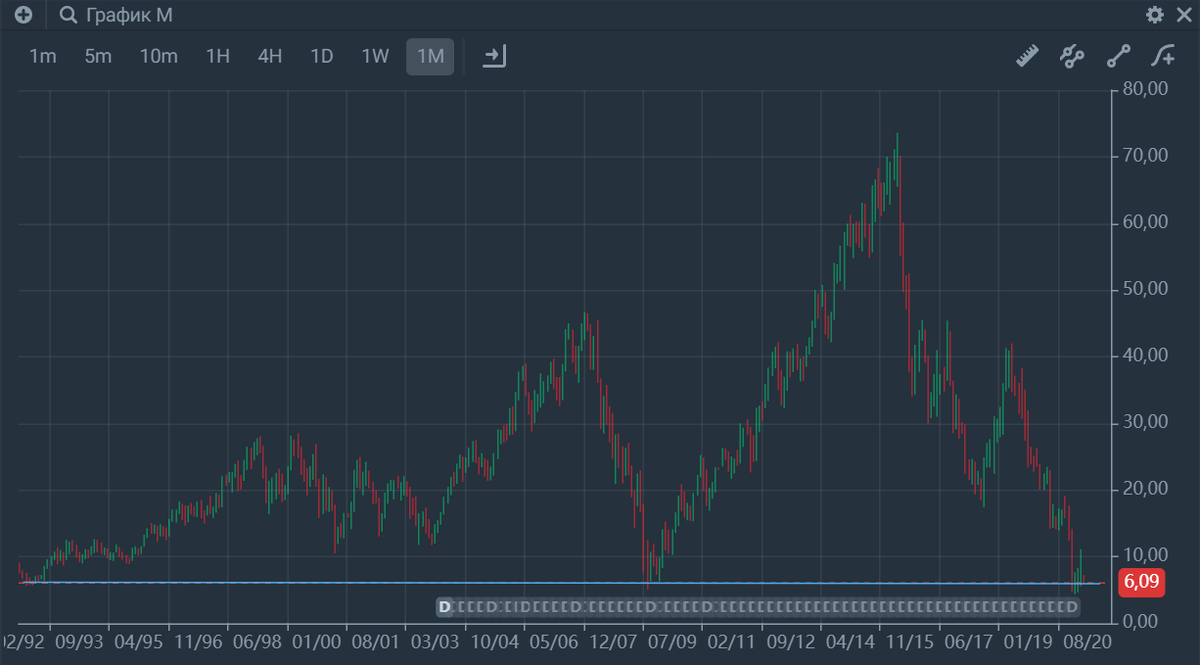Switch on the 1D daily timeframe
The image size is (1200, 665).
tap(321, 56)
